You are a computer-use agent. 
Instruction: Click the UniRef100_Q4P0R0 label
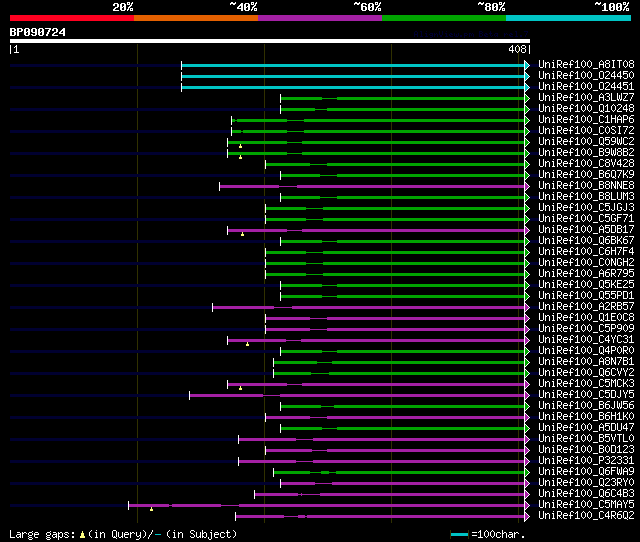586,351
